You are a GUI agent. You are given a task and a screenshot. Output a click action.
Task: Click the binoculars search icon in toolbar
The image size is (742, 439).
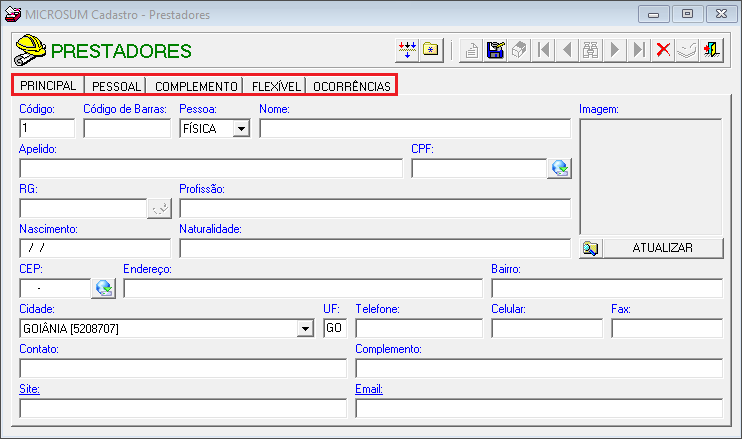(x=590, y=50)
